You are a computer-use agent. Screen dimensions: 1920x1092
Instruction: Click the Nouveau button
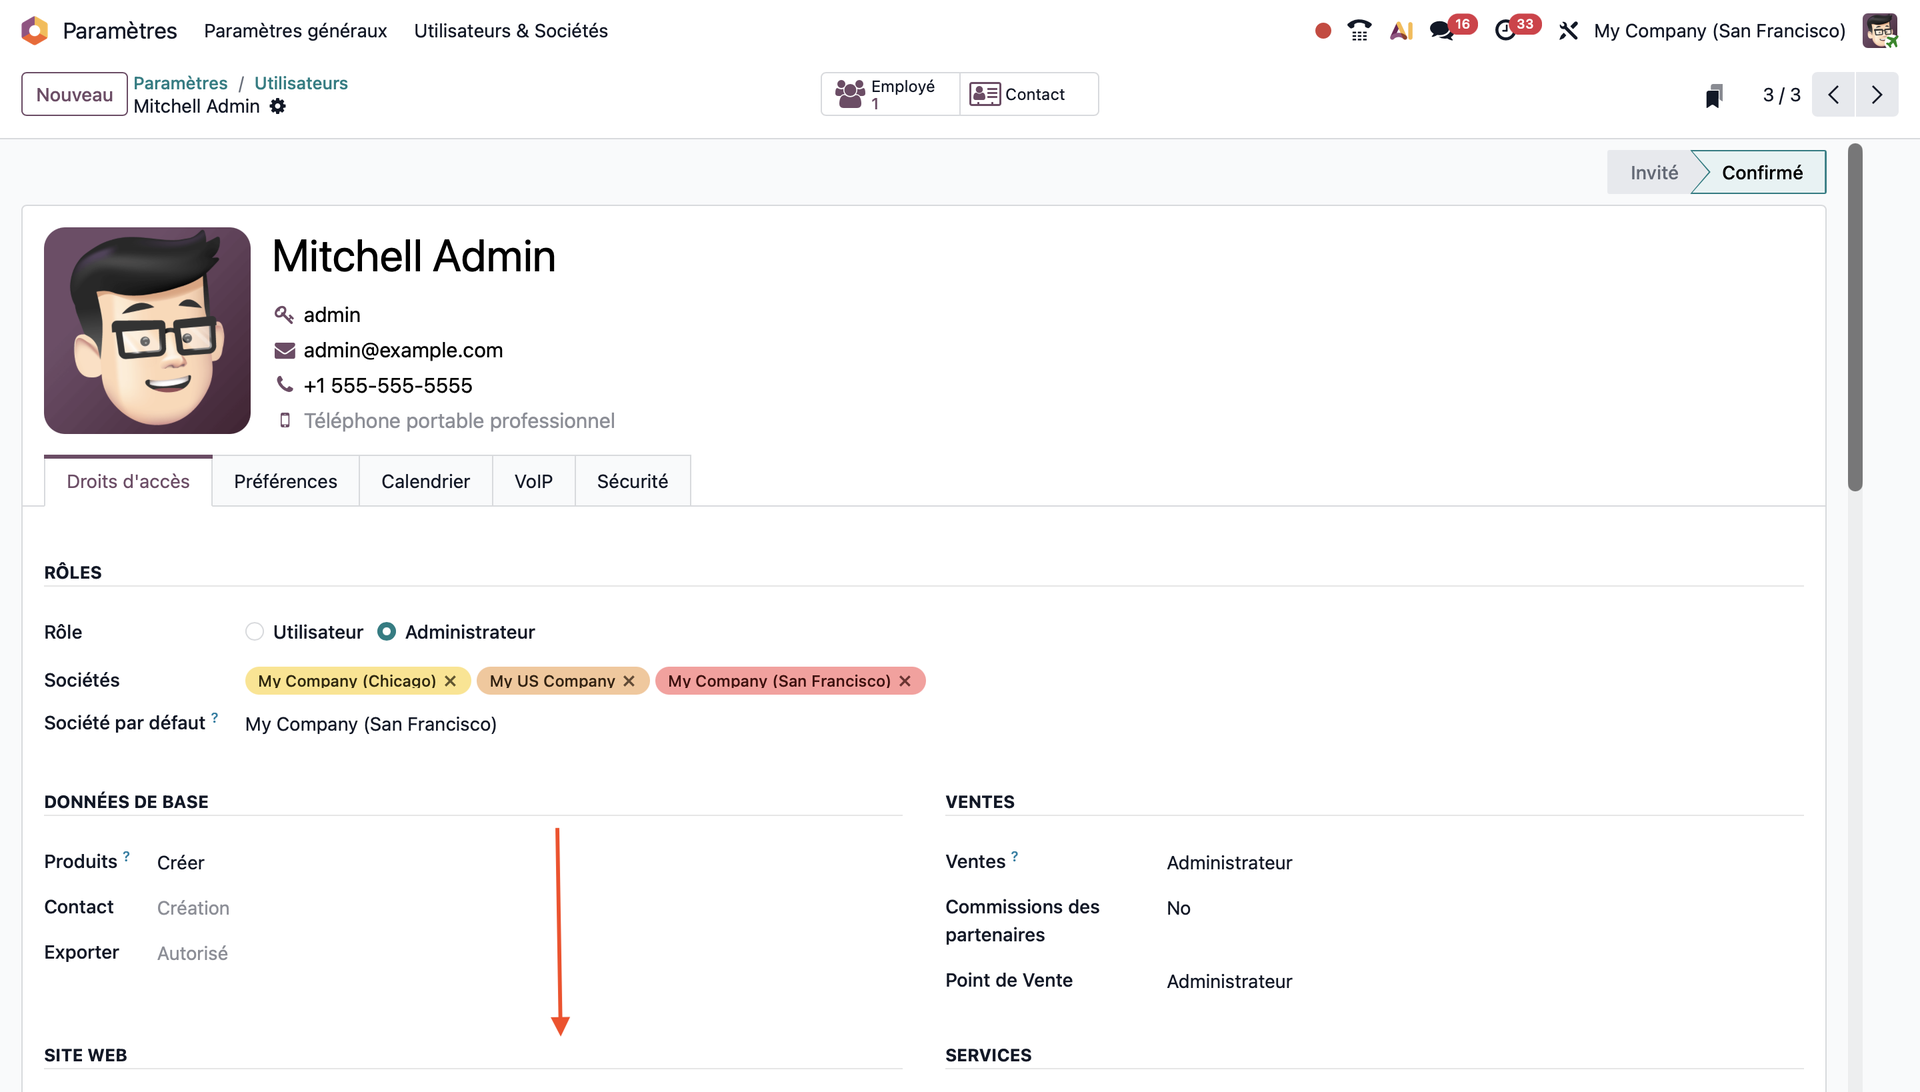click(x=74, y=95)
